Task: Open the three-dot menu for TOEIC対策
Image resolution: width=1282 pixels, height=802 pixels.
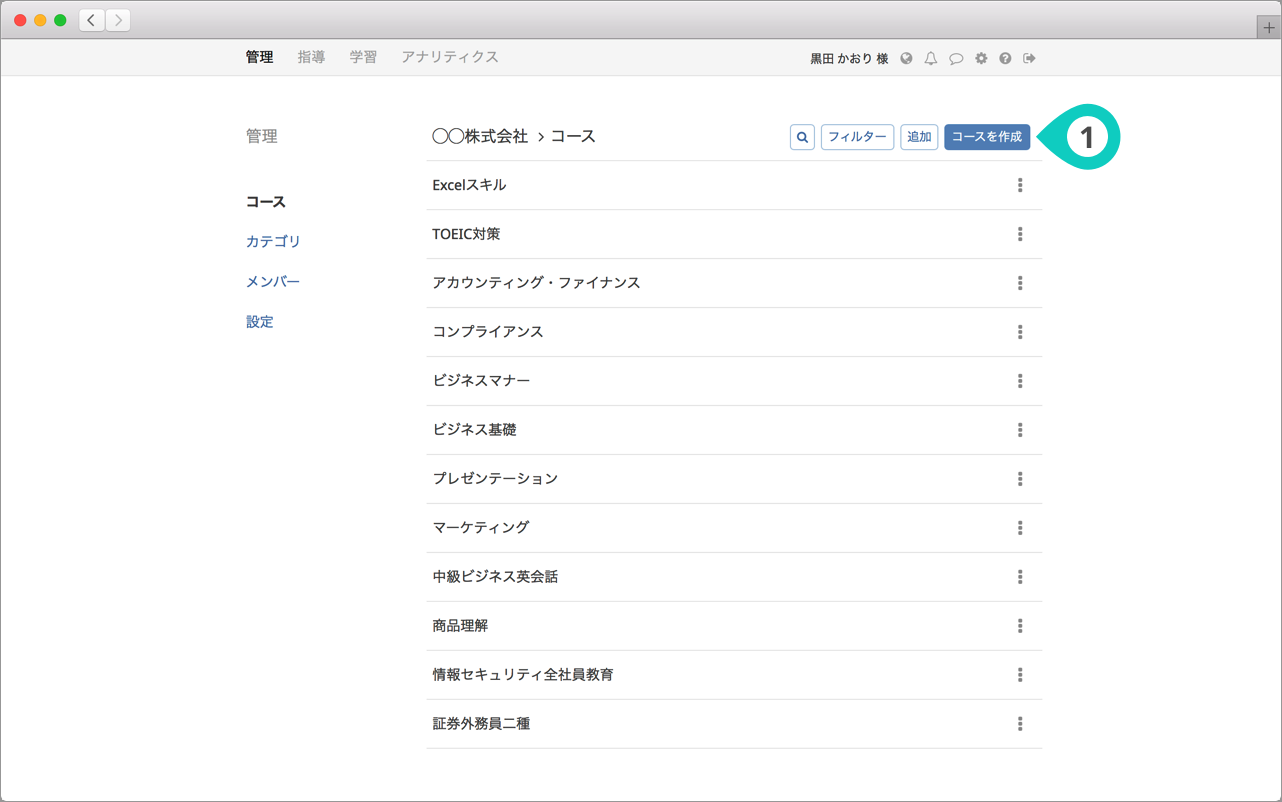Action: (1020, 234)
